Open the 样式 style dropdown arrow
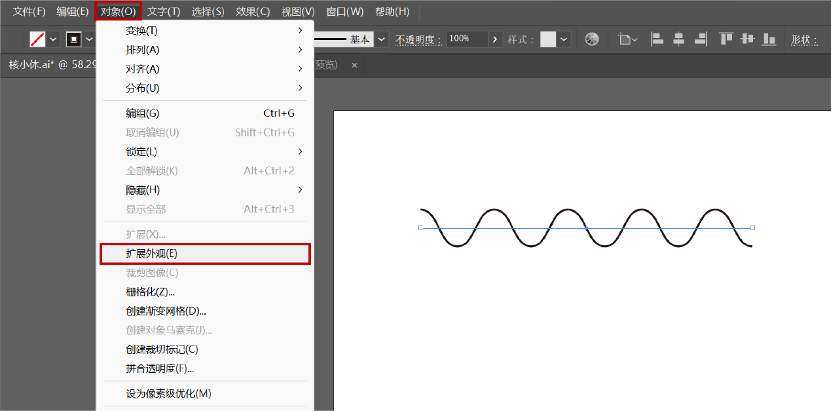832x412 pixels. 564,39
